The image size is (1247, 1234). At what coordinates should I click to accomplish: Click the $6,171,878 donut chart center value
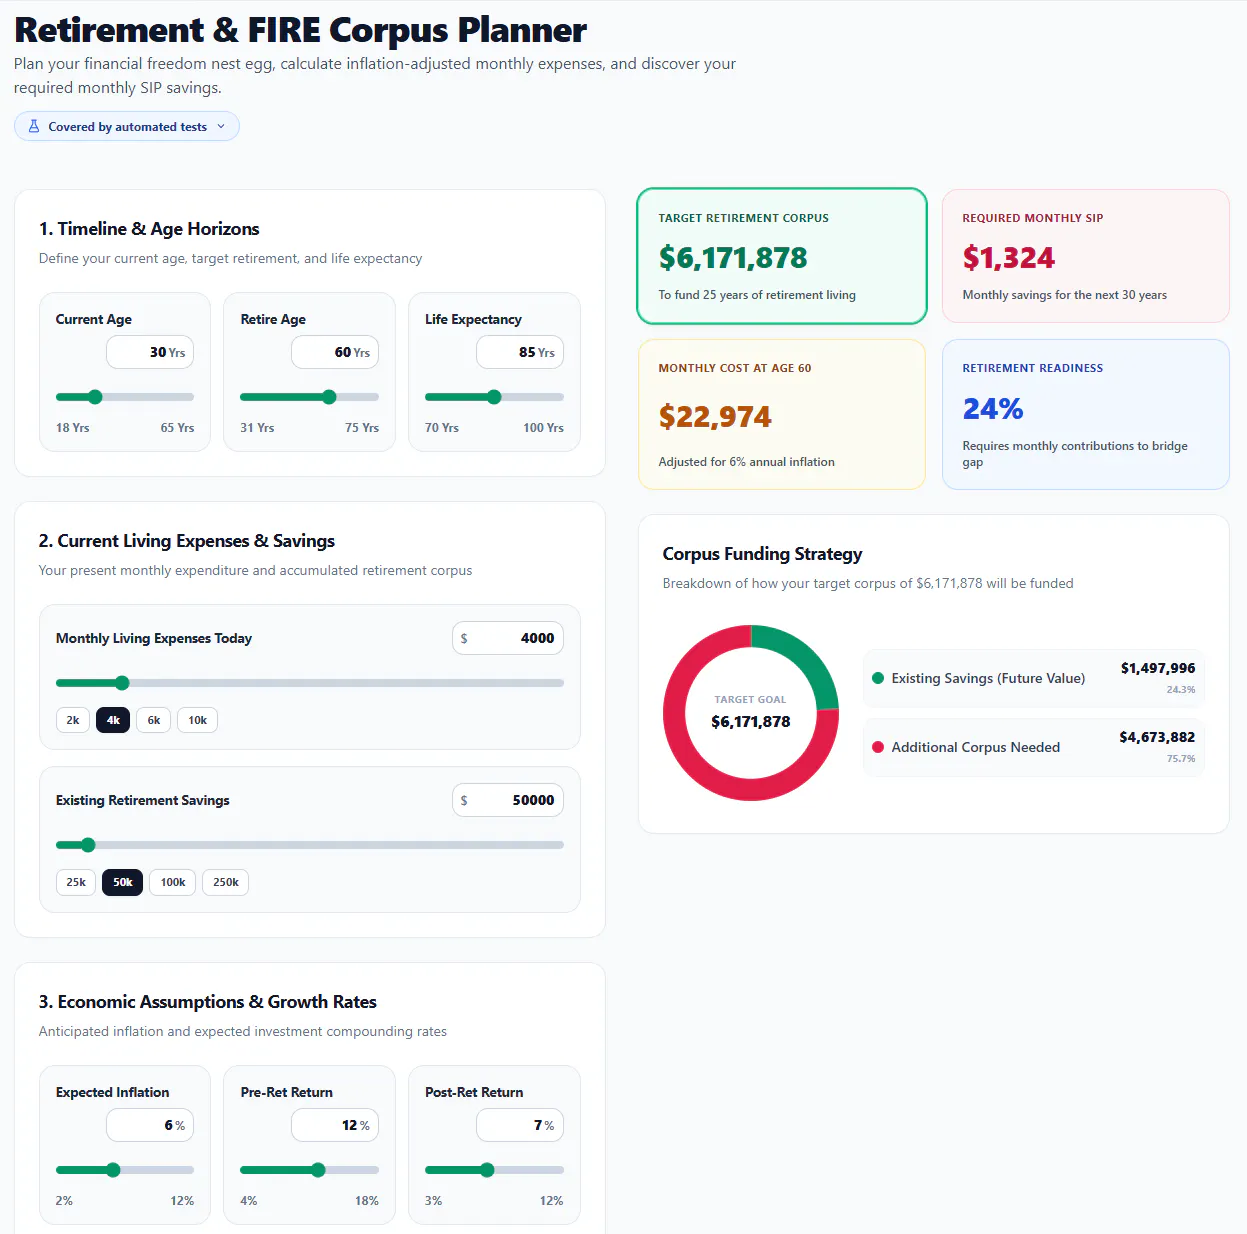[751, 722]
